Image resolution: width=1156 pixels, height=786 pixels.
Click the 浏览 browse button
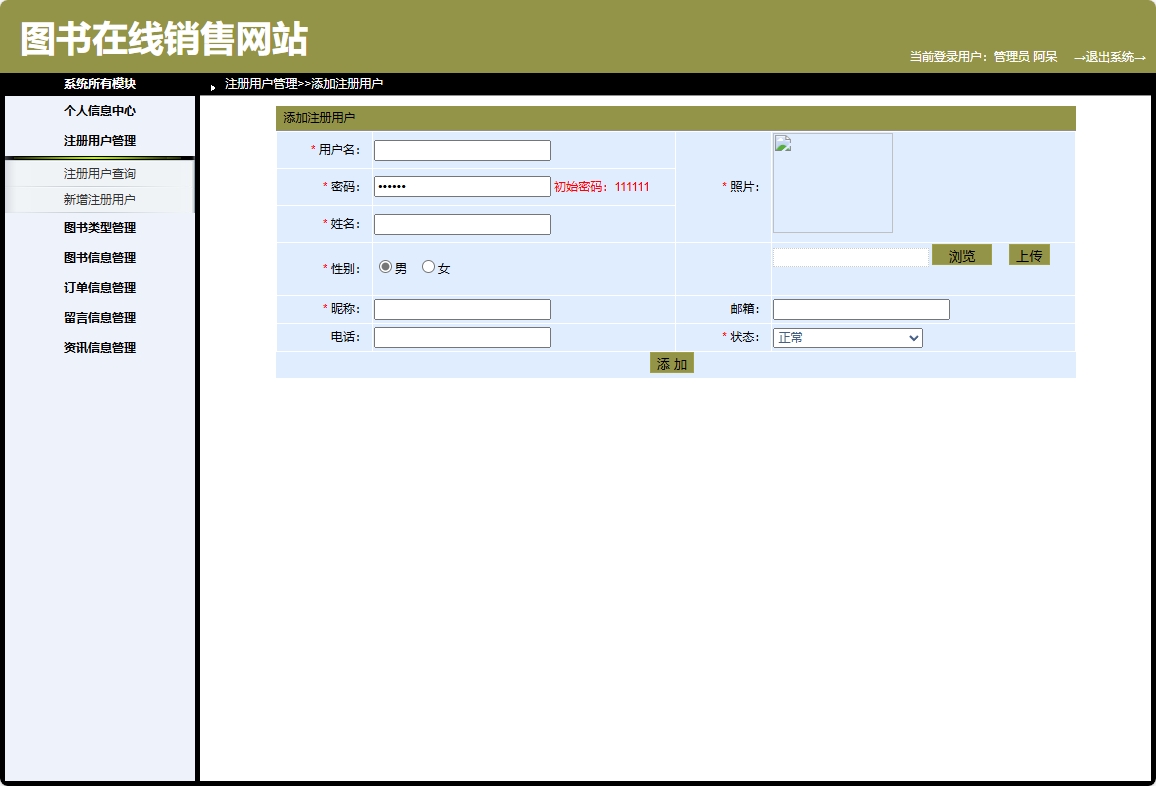(960, 255)
